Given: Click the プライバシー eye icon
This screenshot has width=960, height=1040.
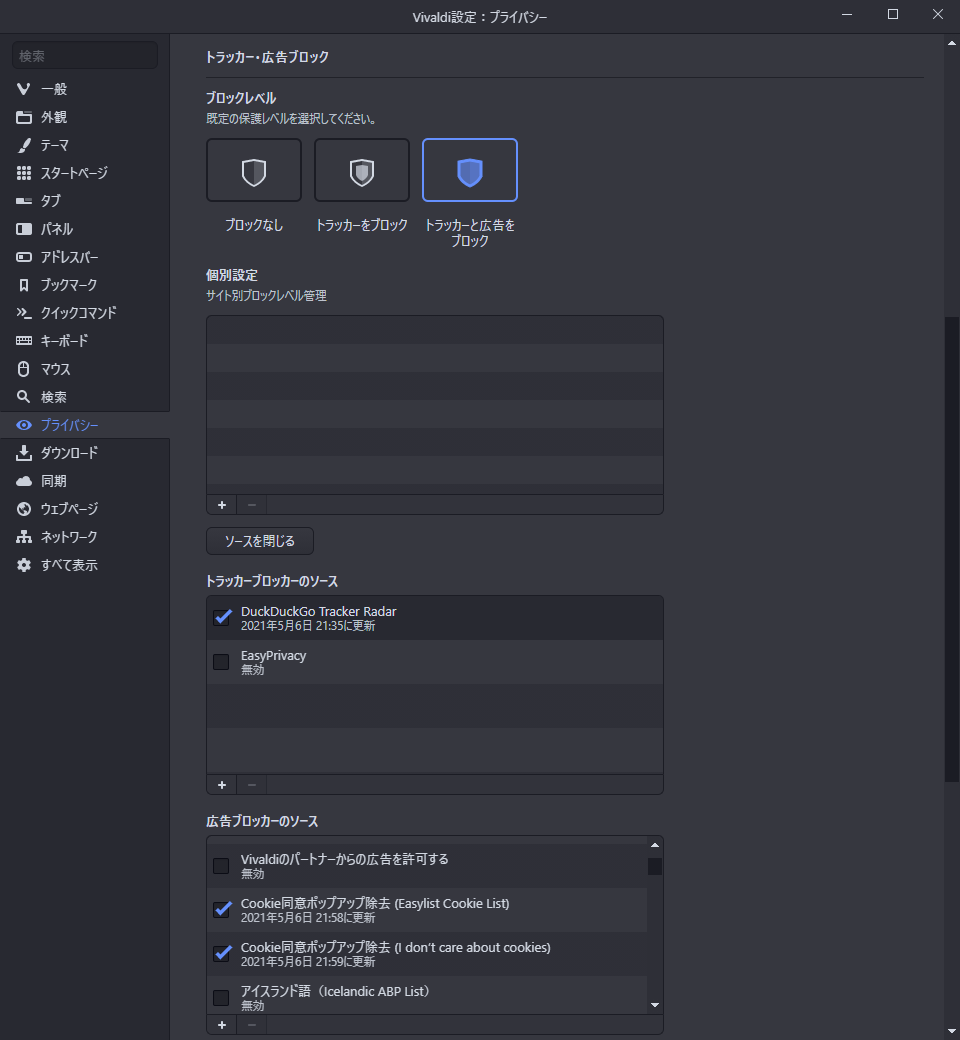Looking at the screenshot, I should (x=24, y=425).
